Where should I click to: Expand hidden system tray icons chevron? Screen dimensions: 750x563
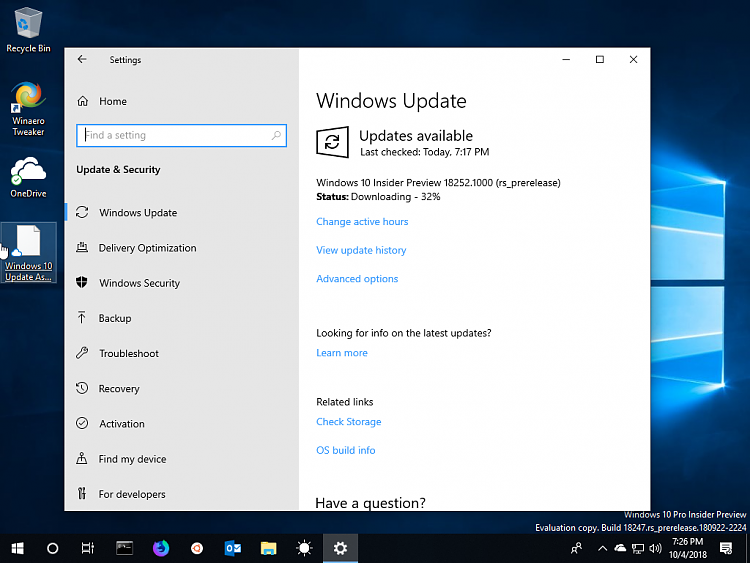[603, 548]
